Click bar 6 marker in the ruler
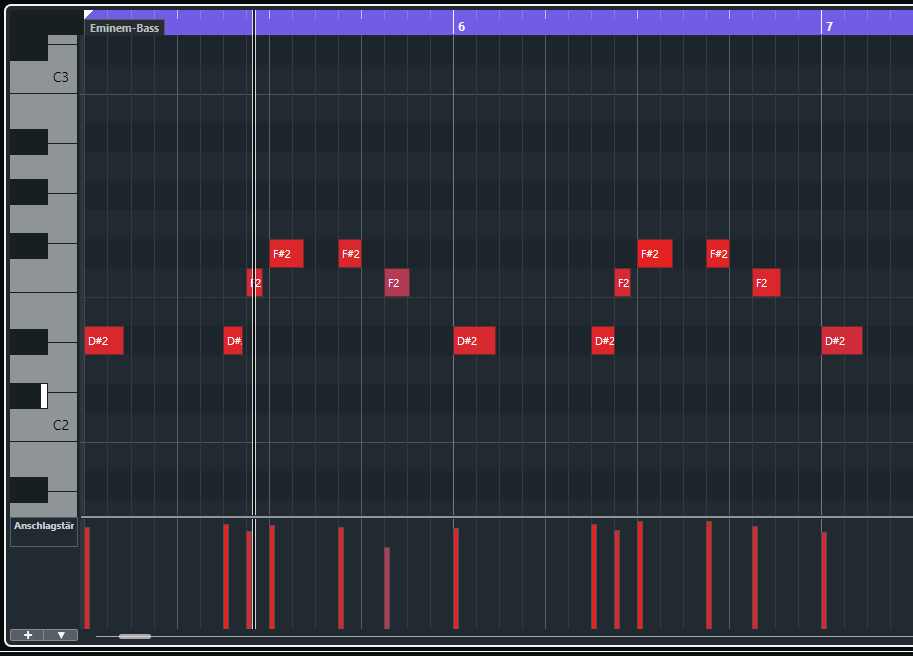This screenshot has height=656, width=913. coord(460,27)
